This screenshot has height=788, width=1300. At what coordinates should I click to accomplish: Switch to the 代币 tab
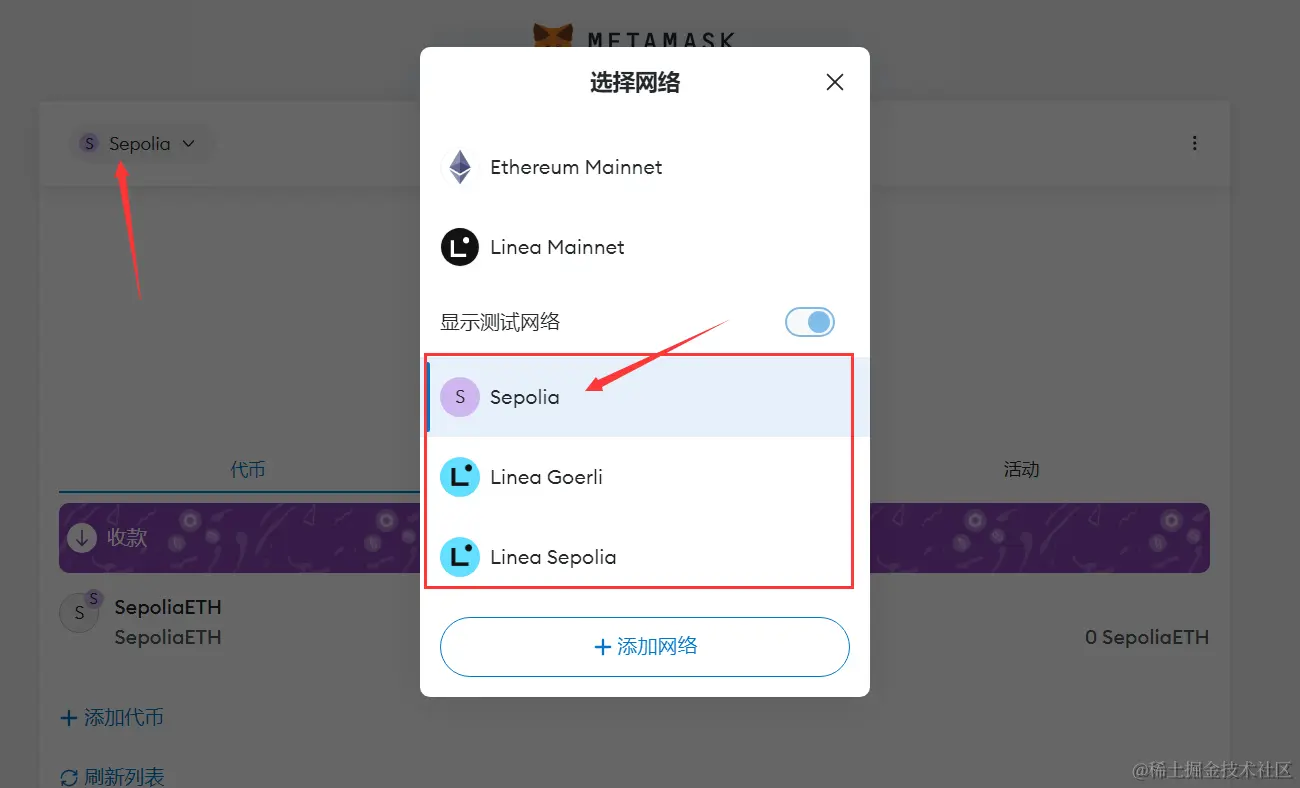248,469
